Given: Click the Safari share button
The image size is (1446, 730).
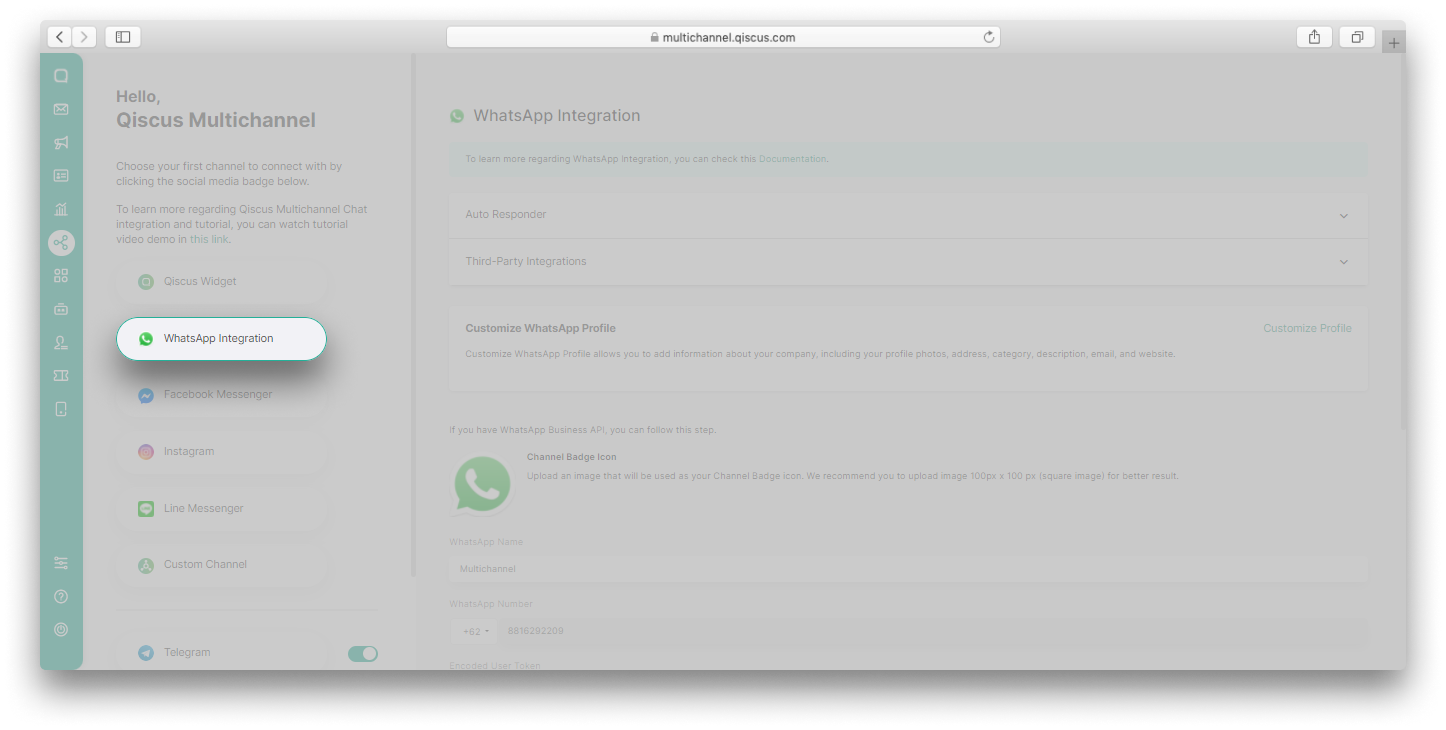Looking at the screenshot, I should click(x=1314, y=37).
